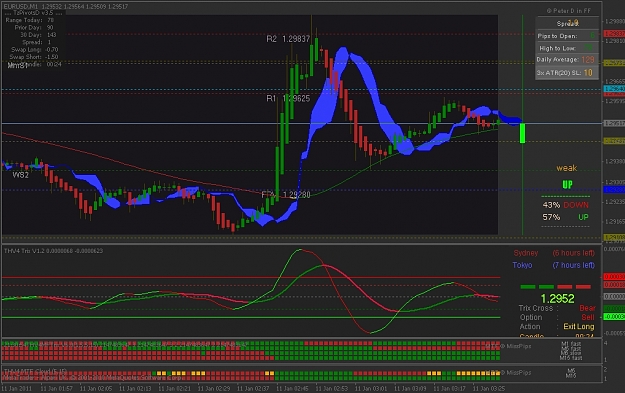
Task: Click the '11 Jan 03:09' time axis label
Action: 410,388
